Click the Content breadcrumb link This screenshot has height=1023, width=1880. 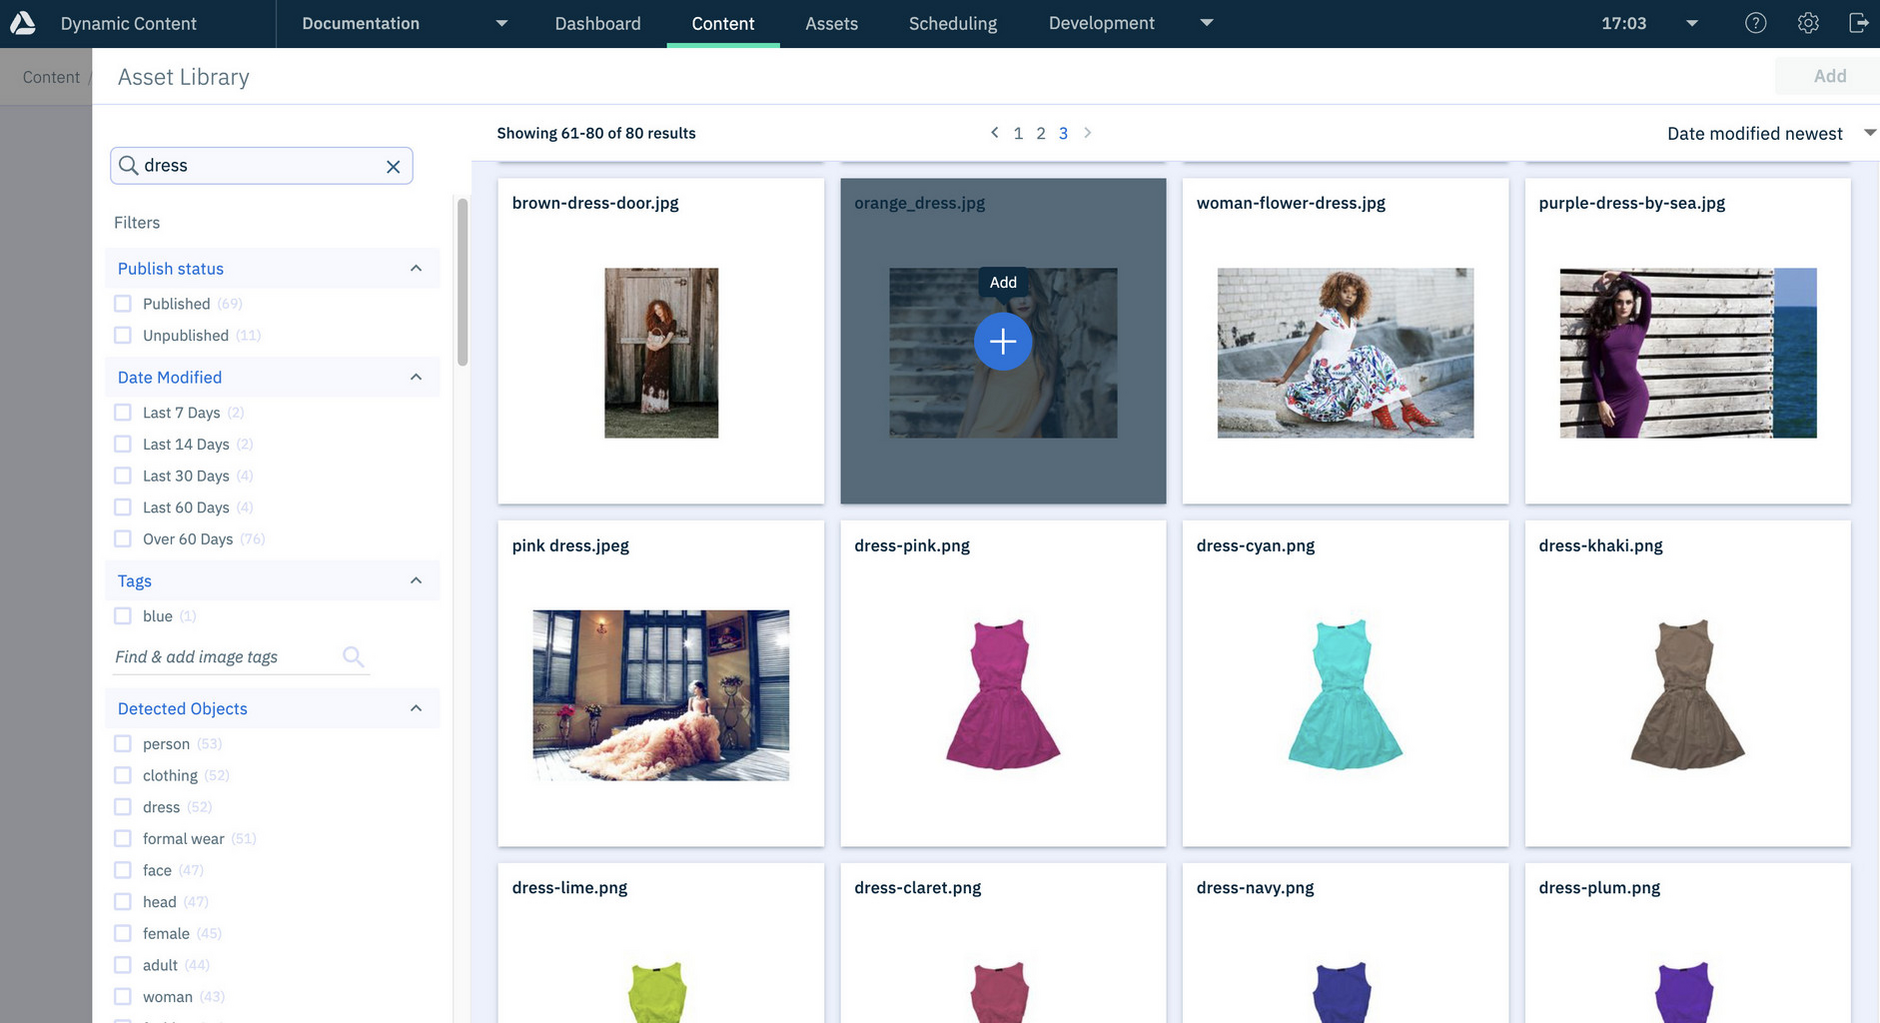pos(51,77)
